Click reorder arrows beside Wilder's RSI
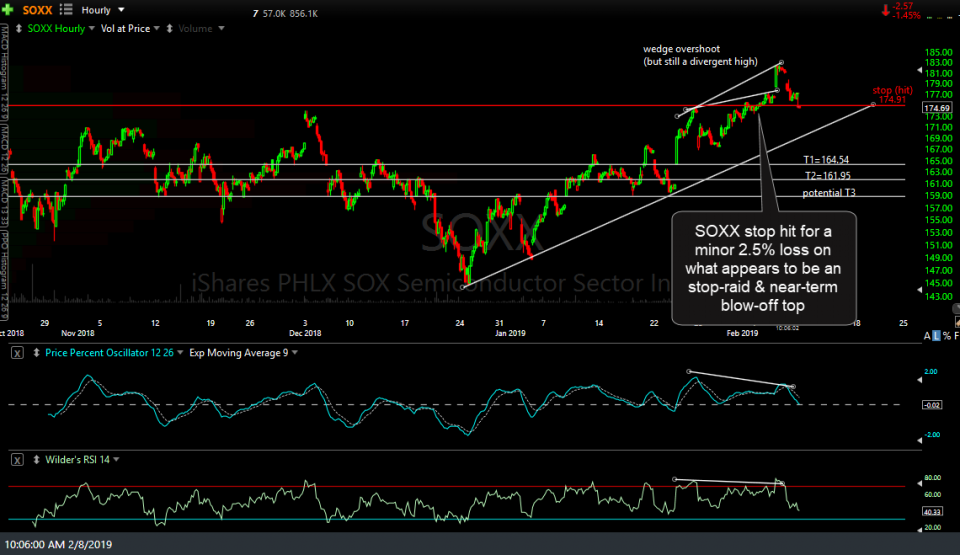Image resolution: width=960 pixels, height=555 pixels. (x=36, y=459)
